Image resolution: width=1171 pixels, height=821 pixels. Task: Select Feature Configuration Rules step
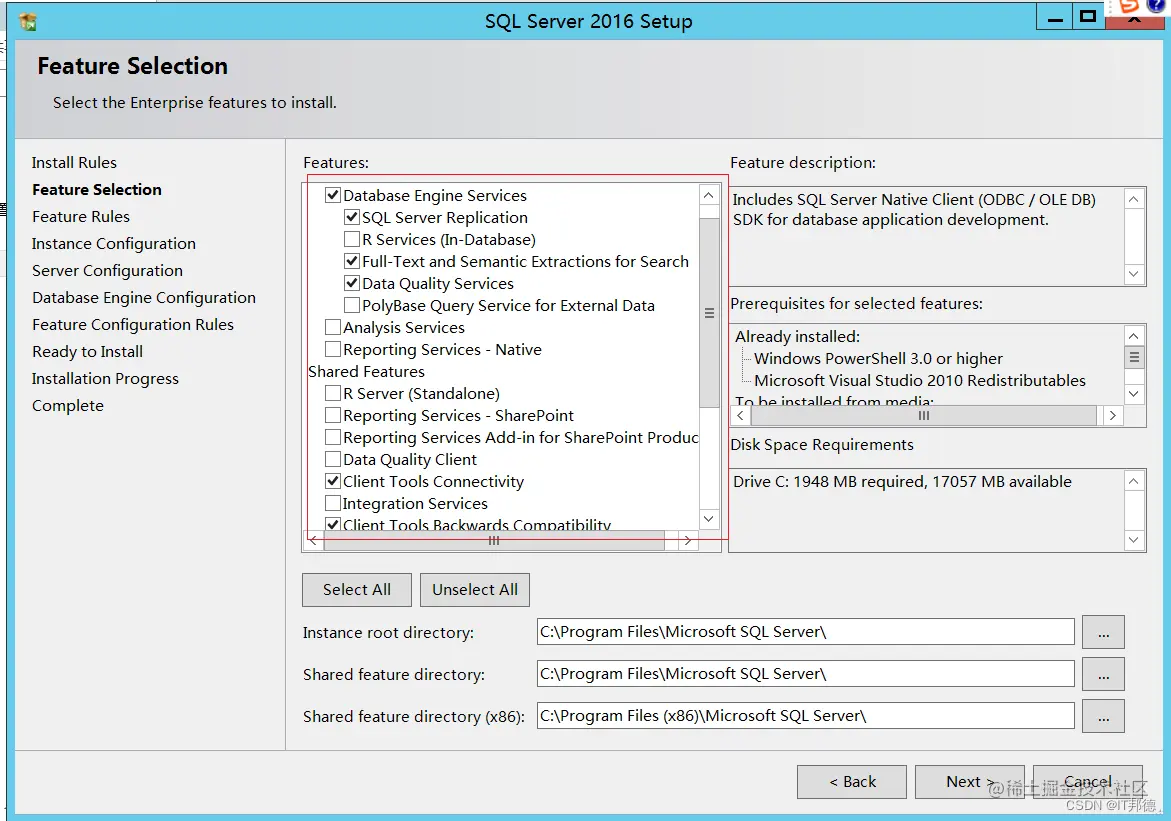pyautogui.click(x=133, y=324)
